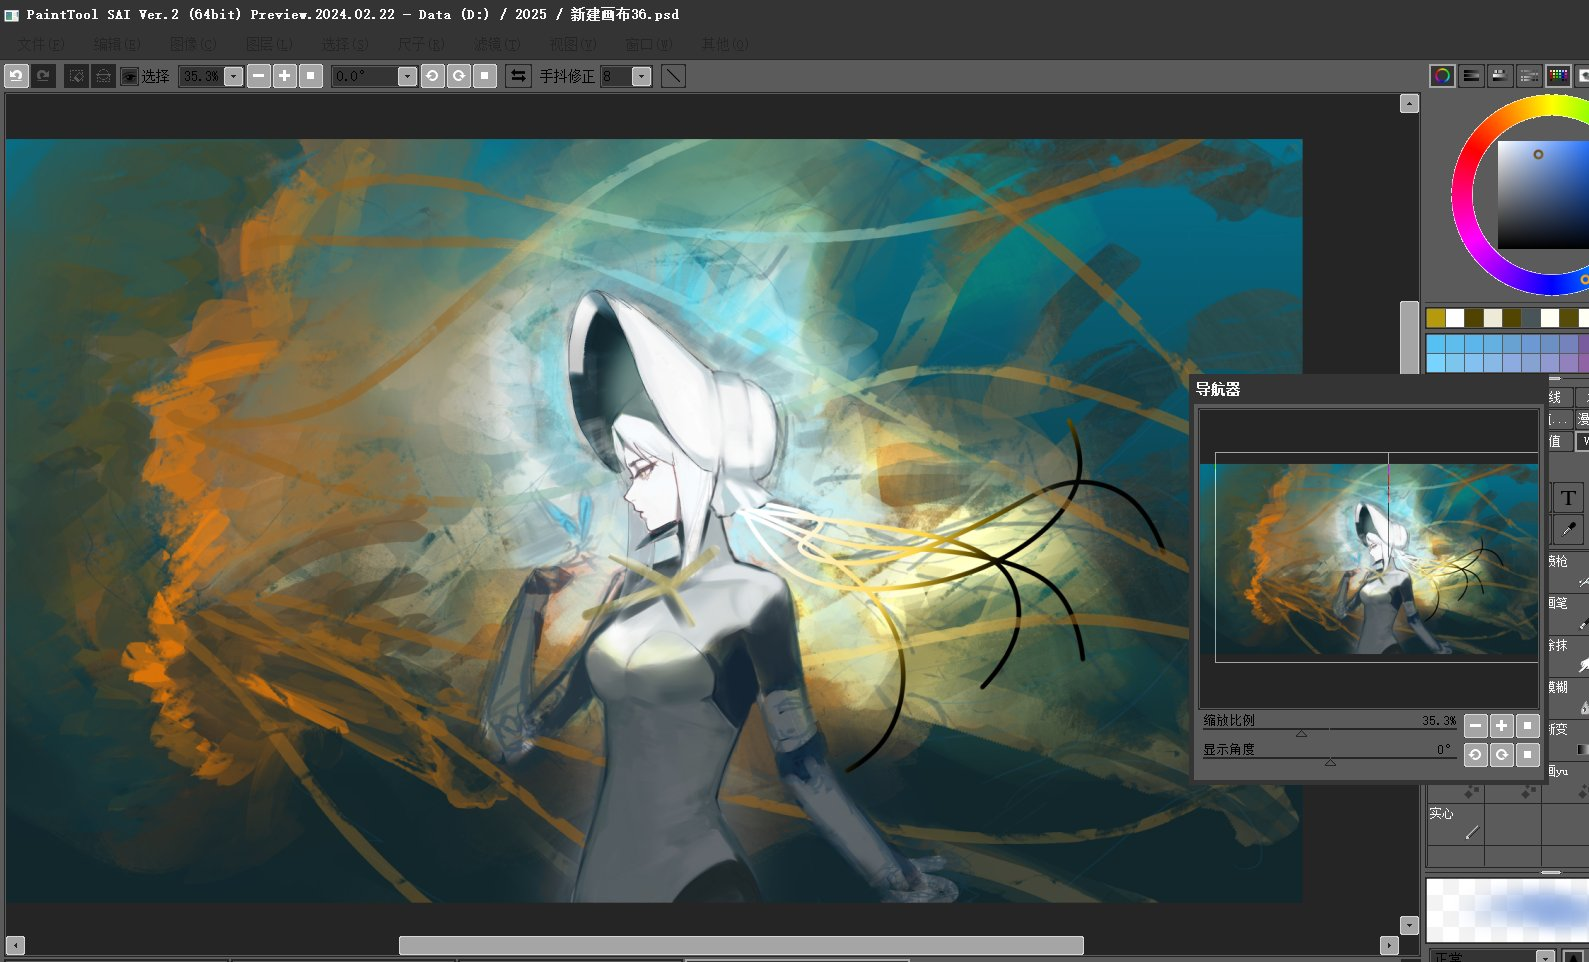
Task: Click the Navigator 显示角度 angle slider handle
Action: (1330, 762)
